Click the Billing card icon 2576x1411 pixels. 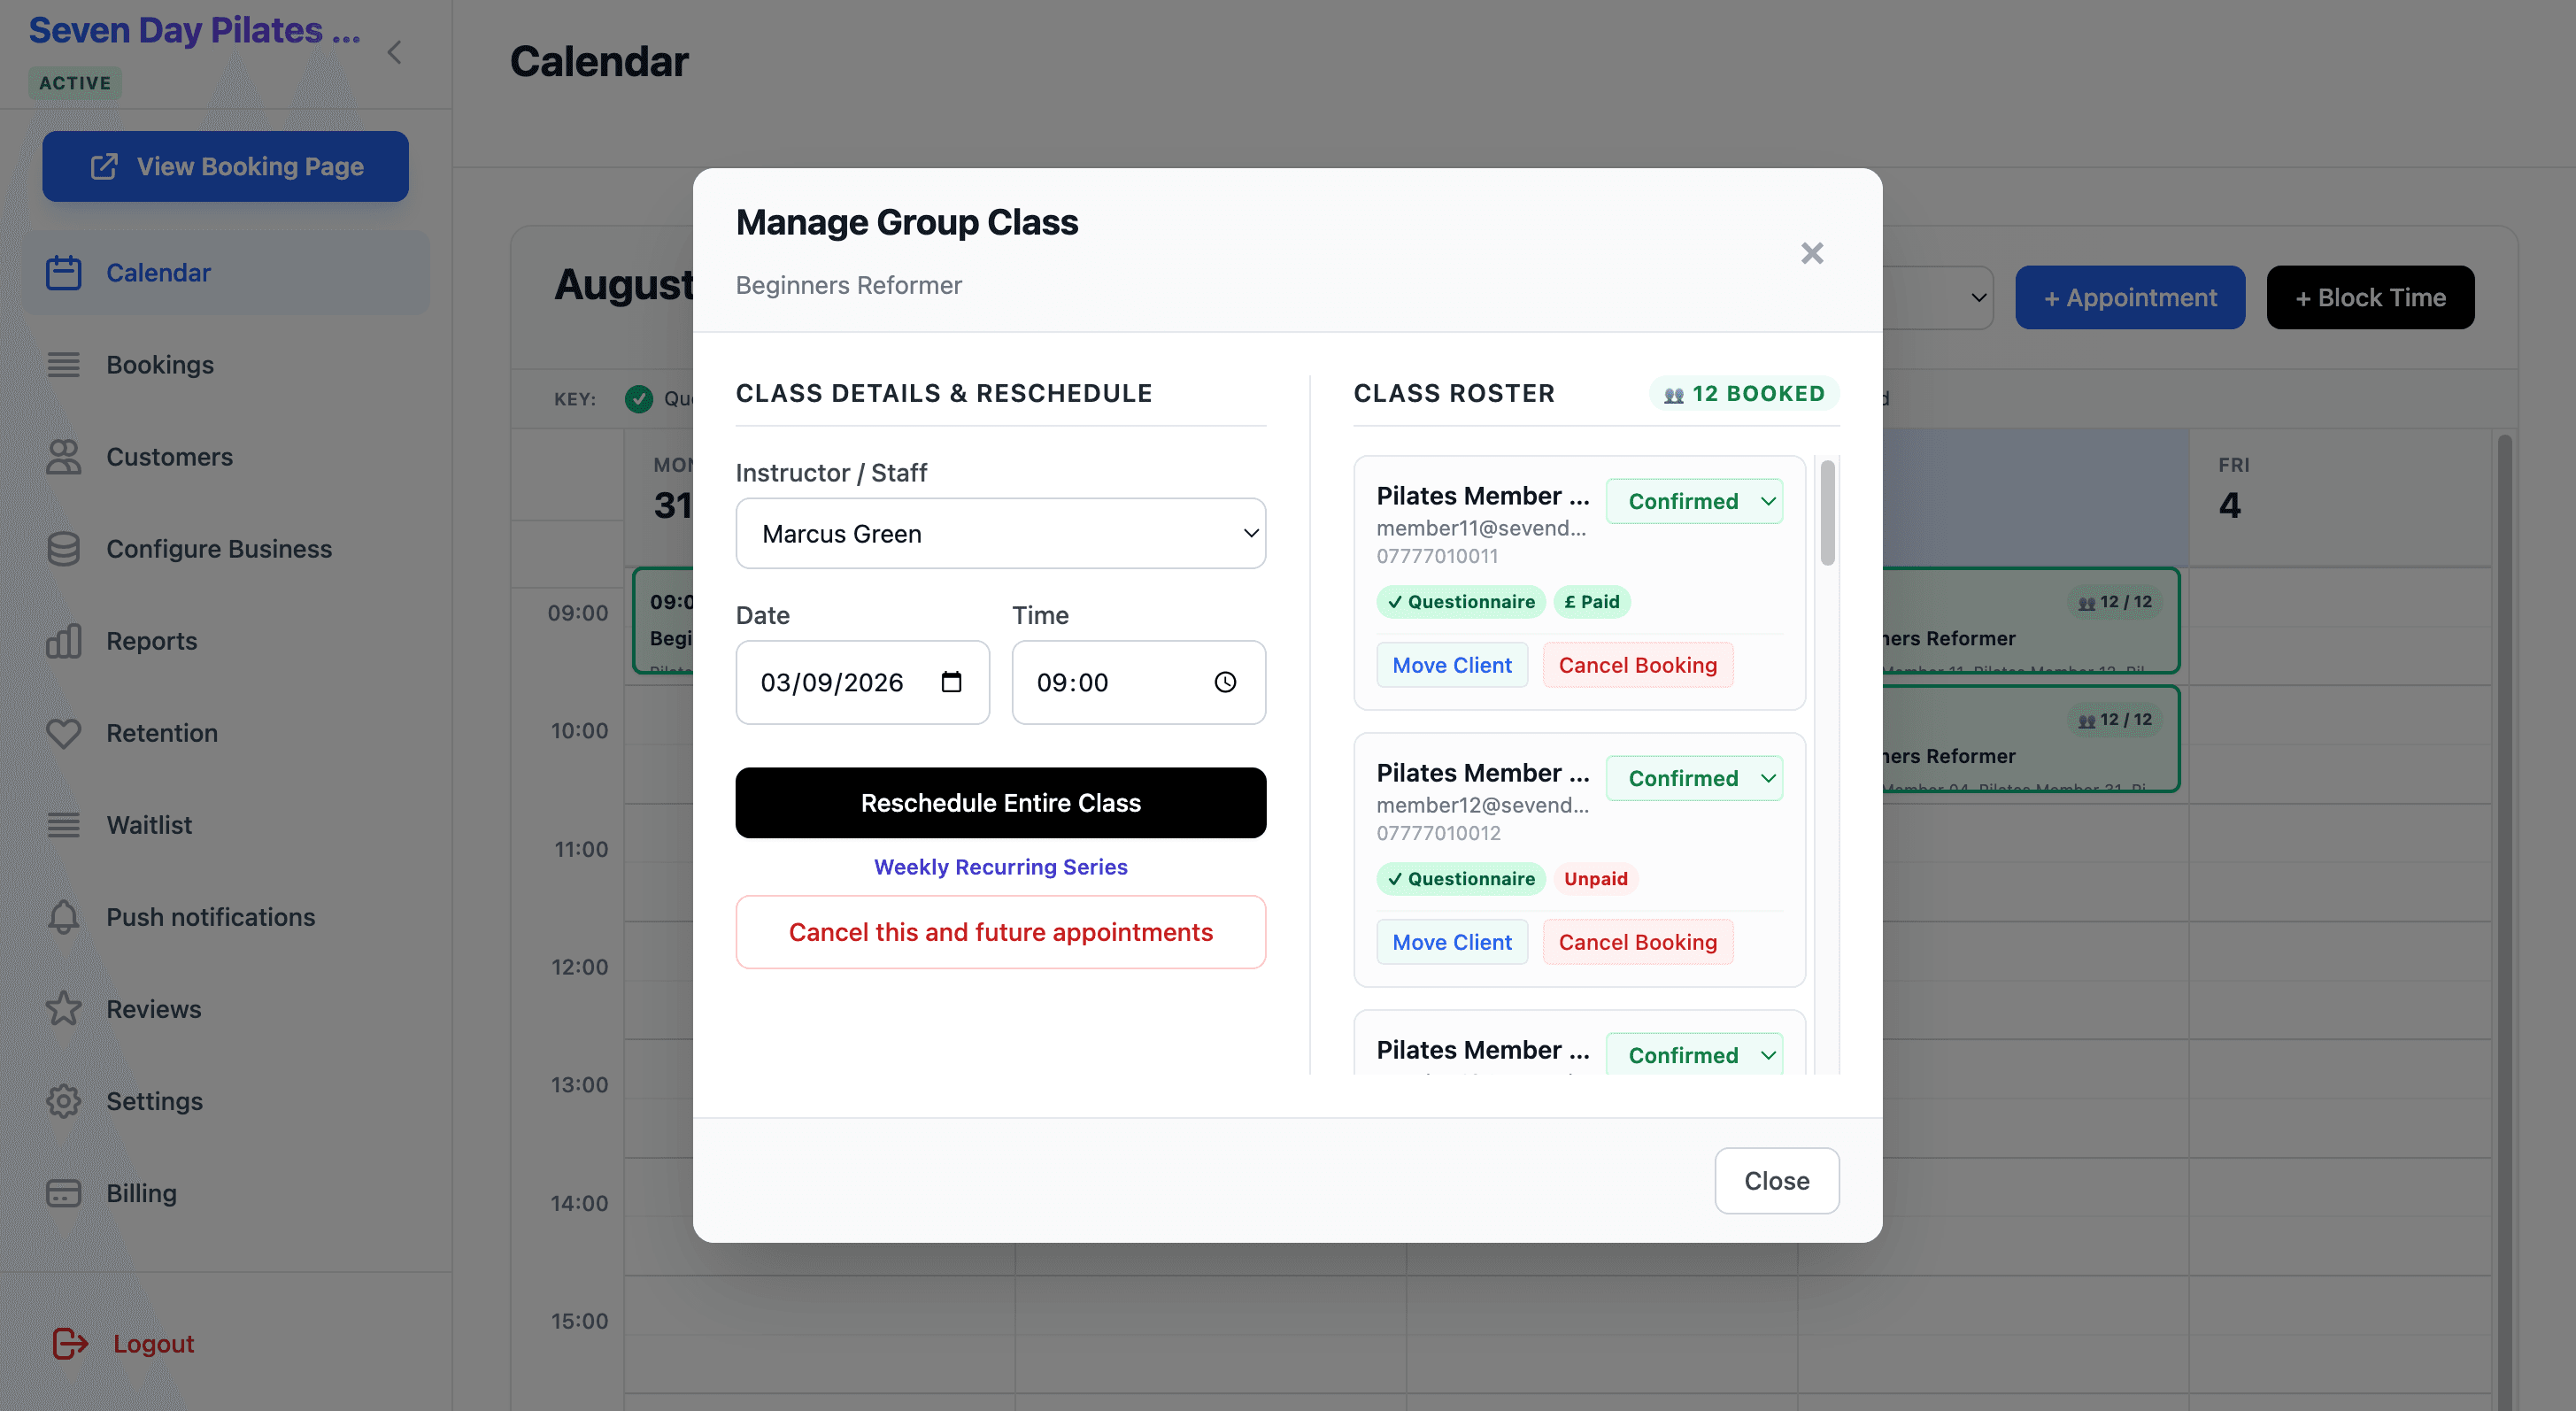coord(63,1193)
